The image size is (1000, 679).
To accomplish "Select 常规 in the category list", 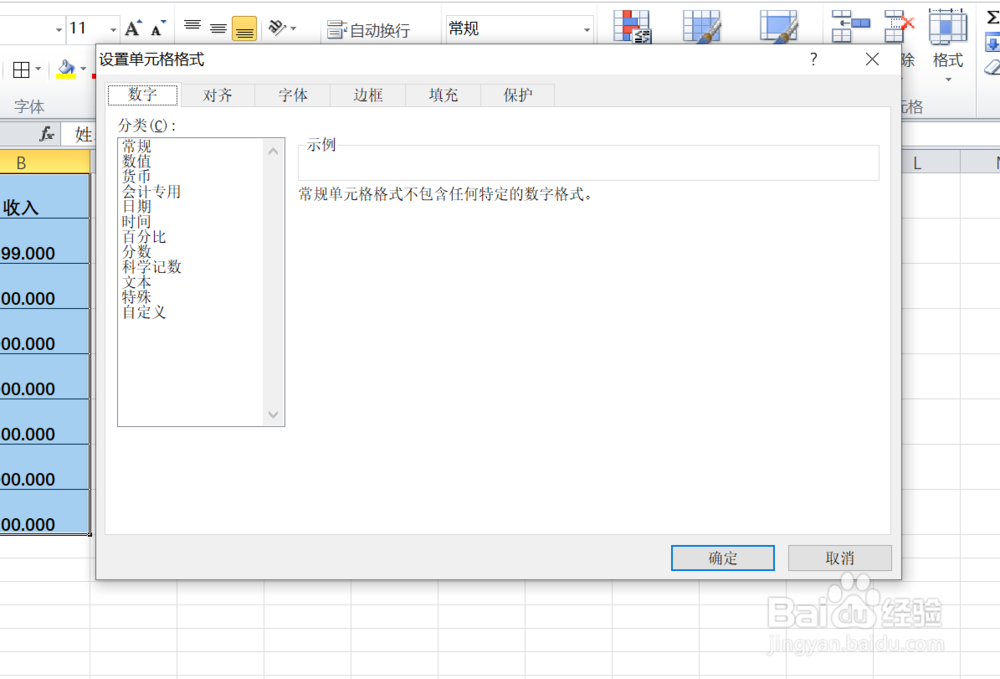I will coord(136,146).
